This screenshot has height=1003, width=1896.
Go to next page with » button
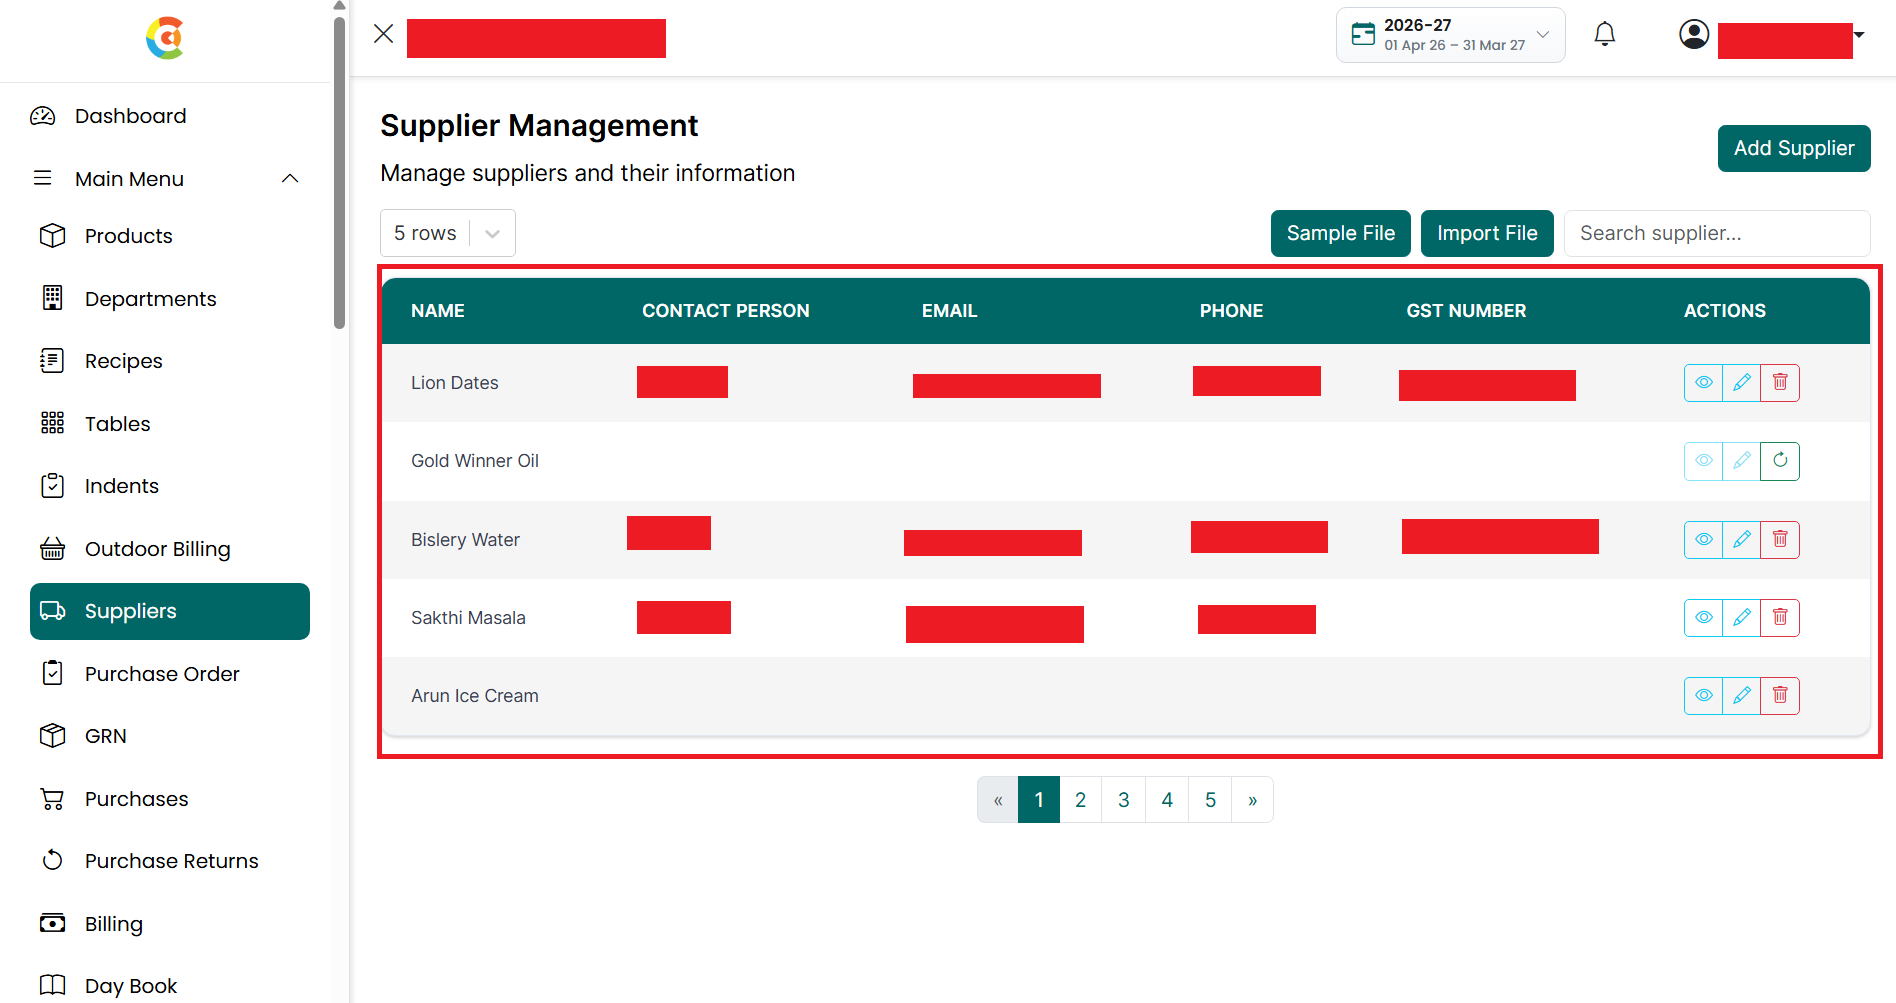coord(1252,800)
